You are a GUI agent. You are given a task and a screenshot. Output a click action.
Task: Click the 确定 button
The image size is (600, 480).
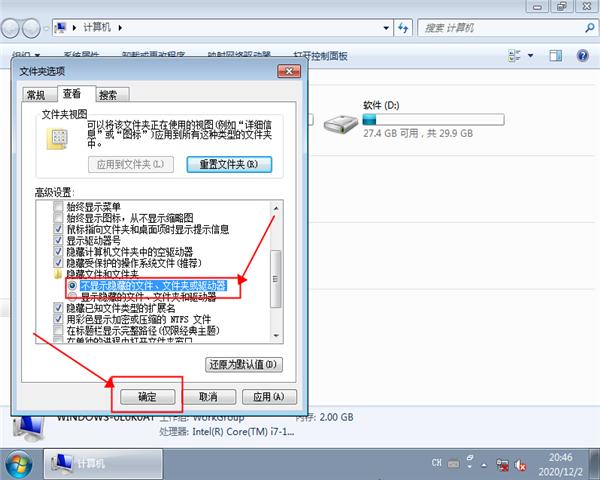(x=146, y=396)
